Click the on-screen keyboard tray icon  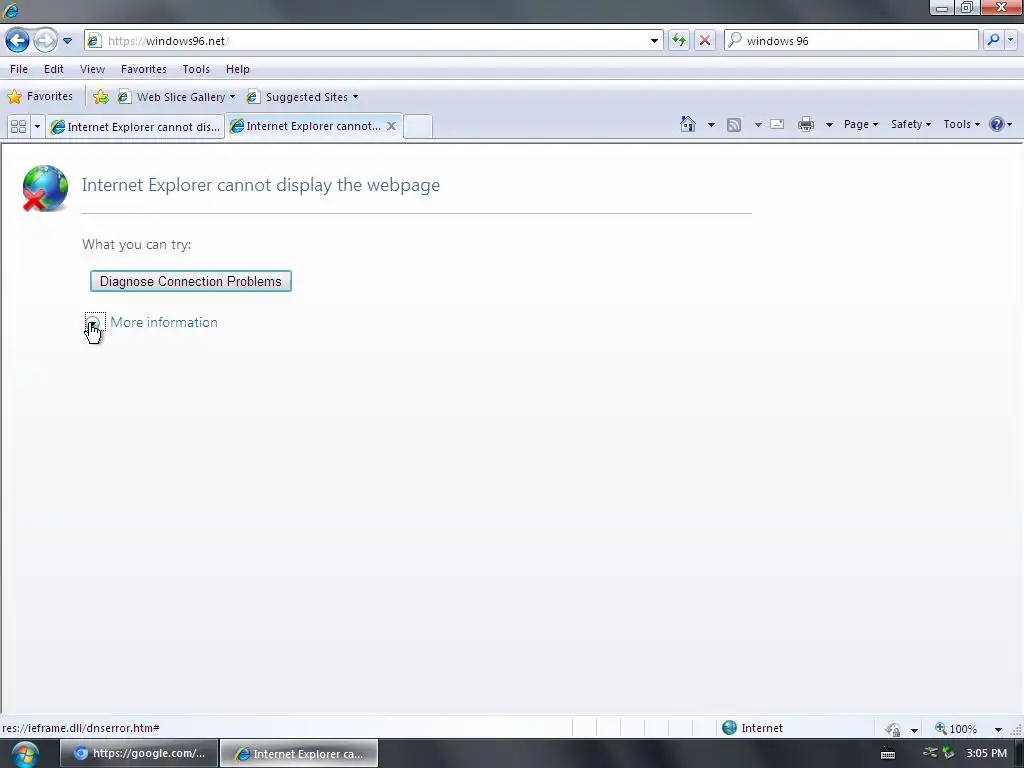(x=888, y=754)
